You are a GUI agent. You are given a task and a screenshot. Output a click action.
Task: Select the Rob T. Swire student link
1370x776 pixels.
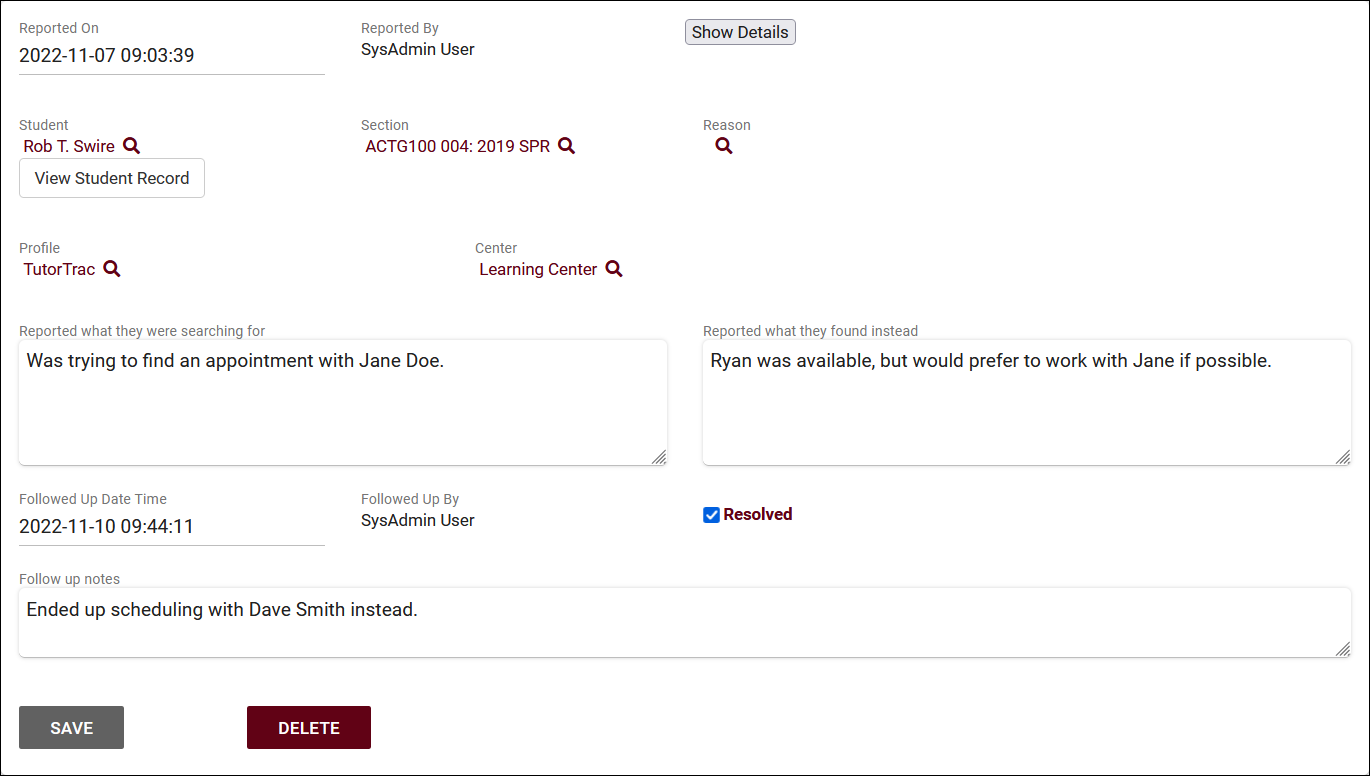(x=69, y=146)
